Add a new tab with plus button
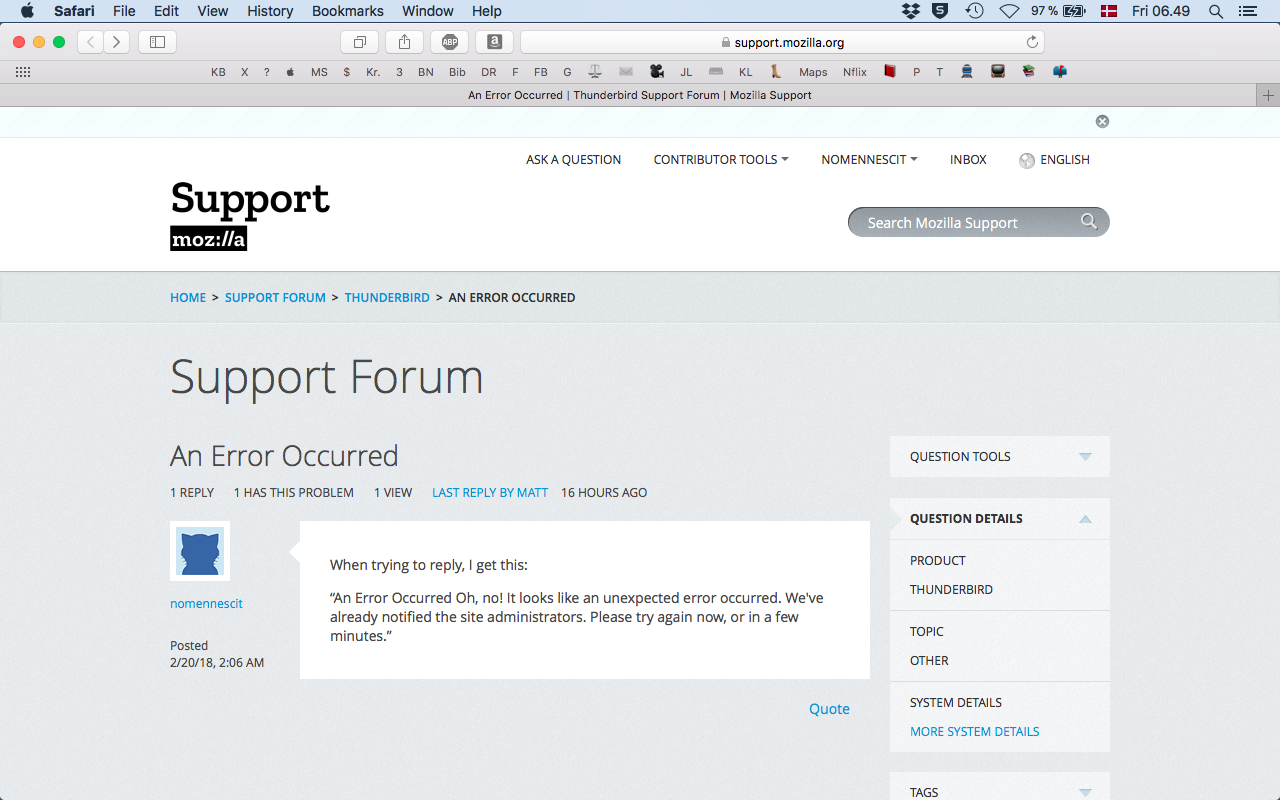Screen dimensions: 1280x800 pos(1268,95)
